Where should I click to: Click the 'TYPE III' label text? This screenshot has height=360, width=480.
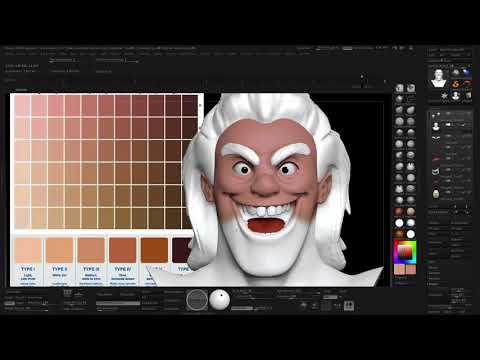point(91,269)
